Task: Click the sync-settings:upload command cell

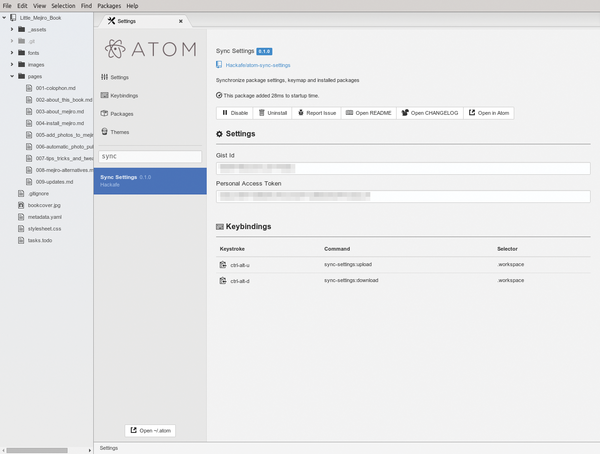Action: point(348,265)
